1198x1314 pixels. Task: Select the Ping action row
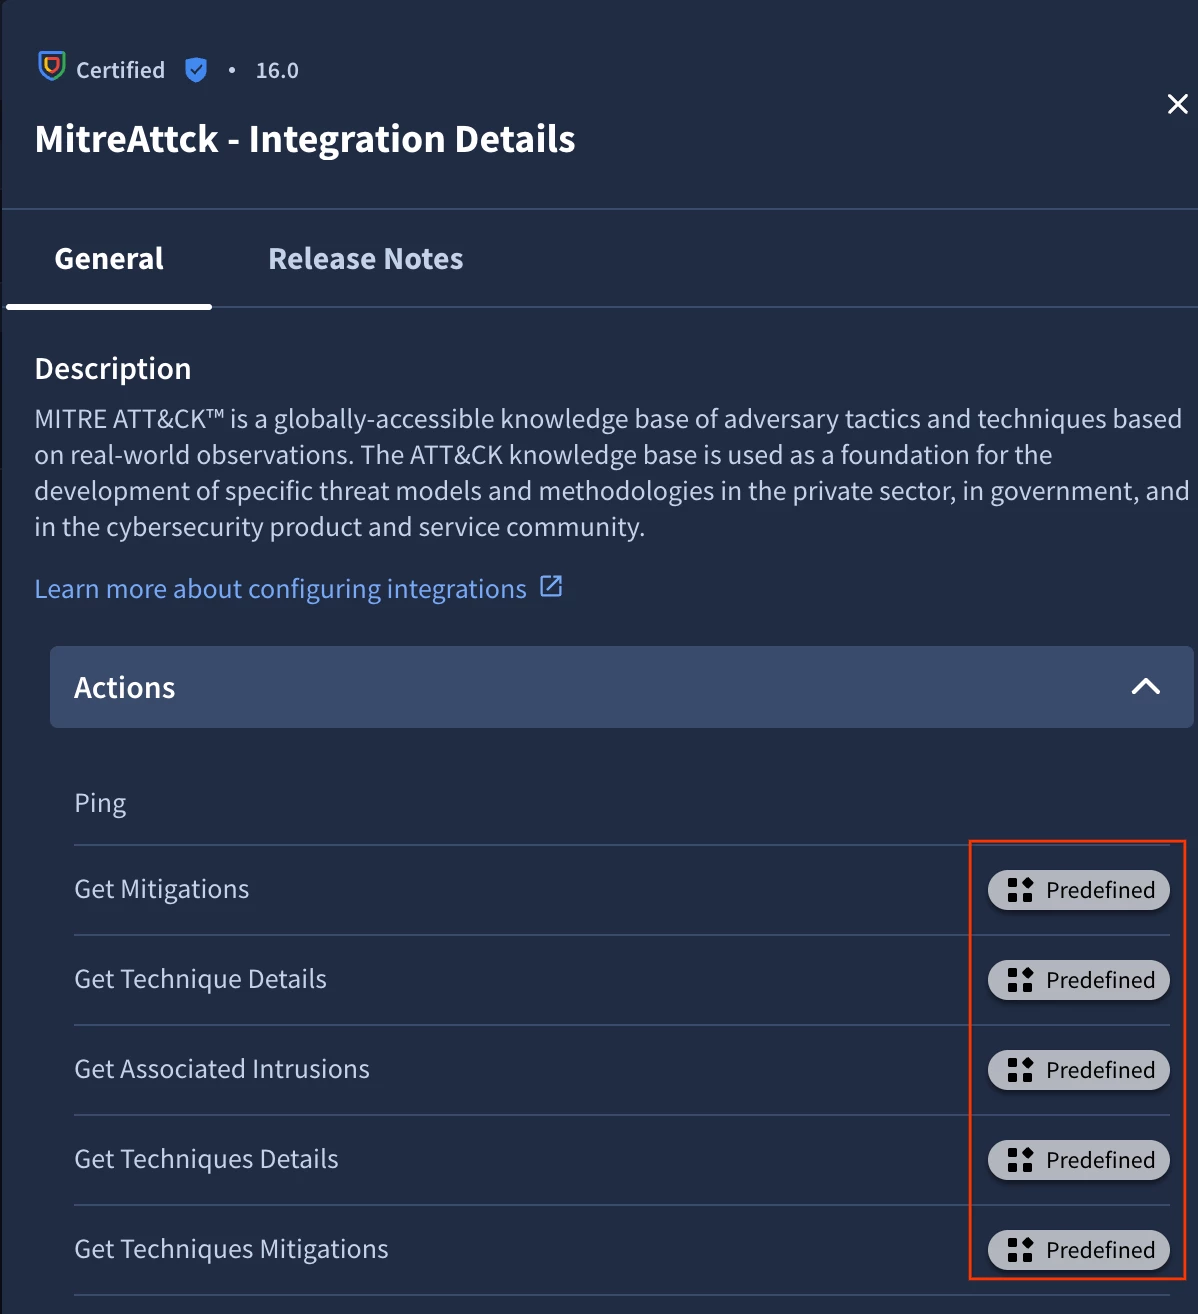pos(622,803)
